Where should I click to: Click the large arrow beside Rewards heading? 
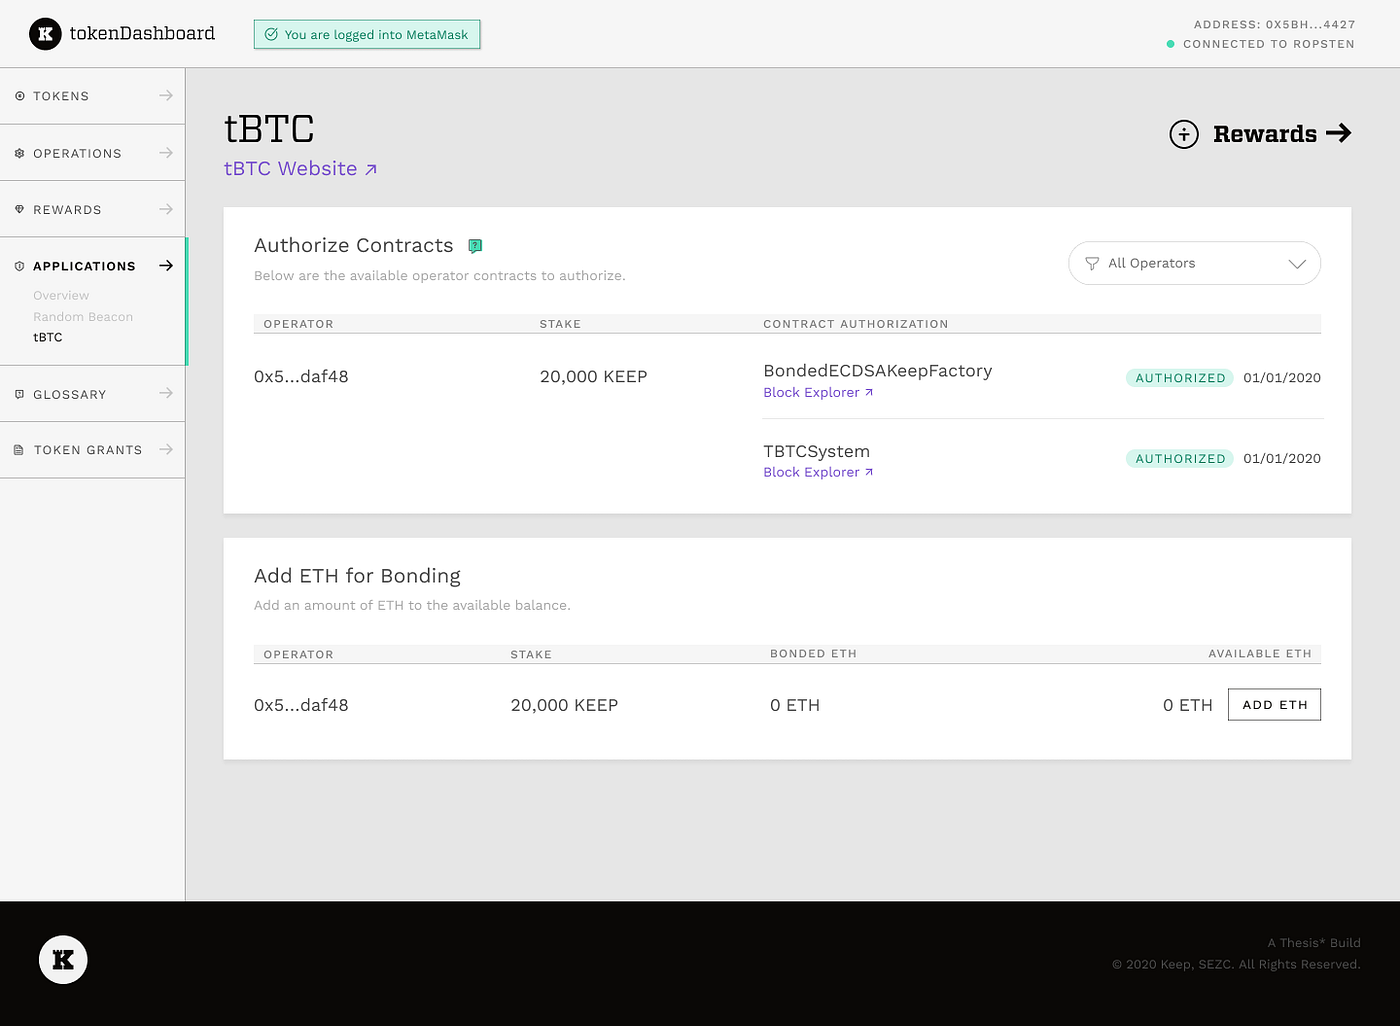click(1339, 133)
